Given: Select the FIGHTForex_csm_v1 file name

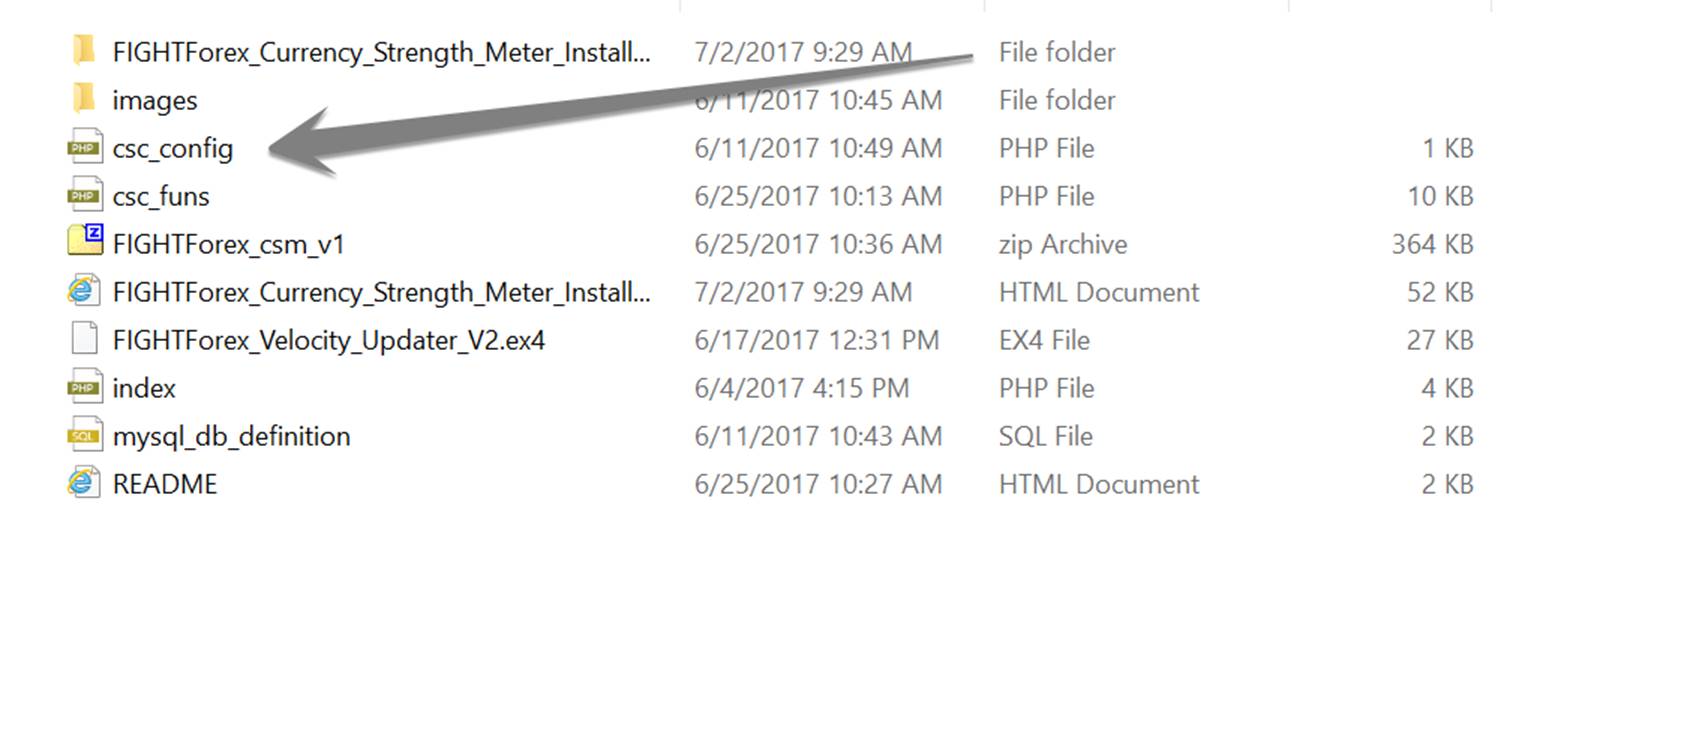Looking at the screenshot, I should (229, 245).
